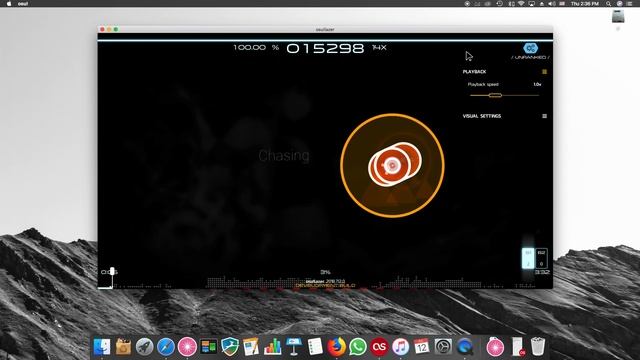640x360 pixels.
Task: Click the Playback speed 1.0x value
Action: pos(537,84)
